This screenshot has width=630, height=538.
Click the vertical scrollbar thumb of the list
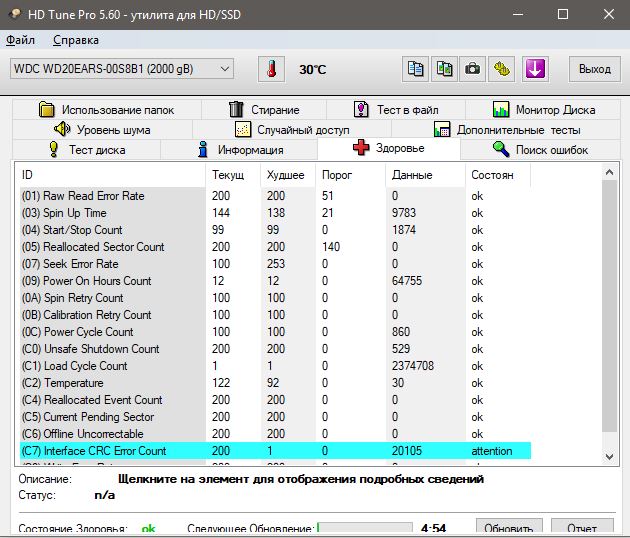[x=609, y=306]
